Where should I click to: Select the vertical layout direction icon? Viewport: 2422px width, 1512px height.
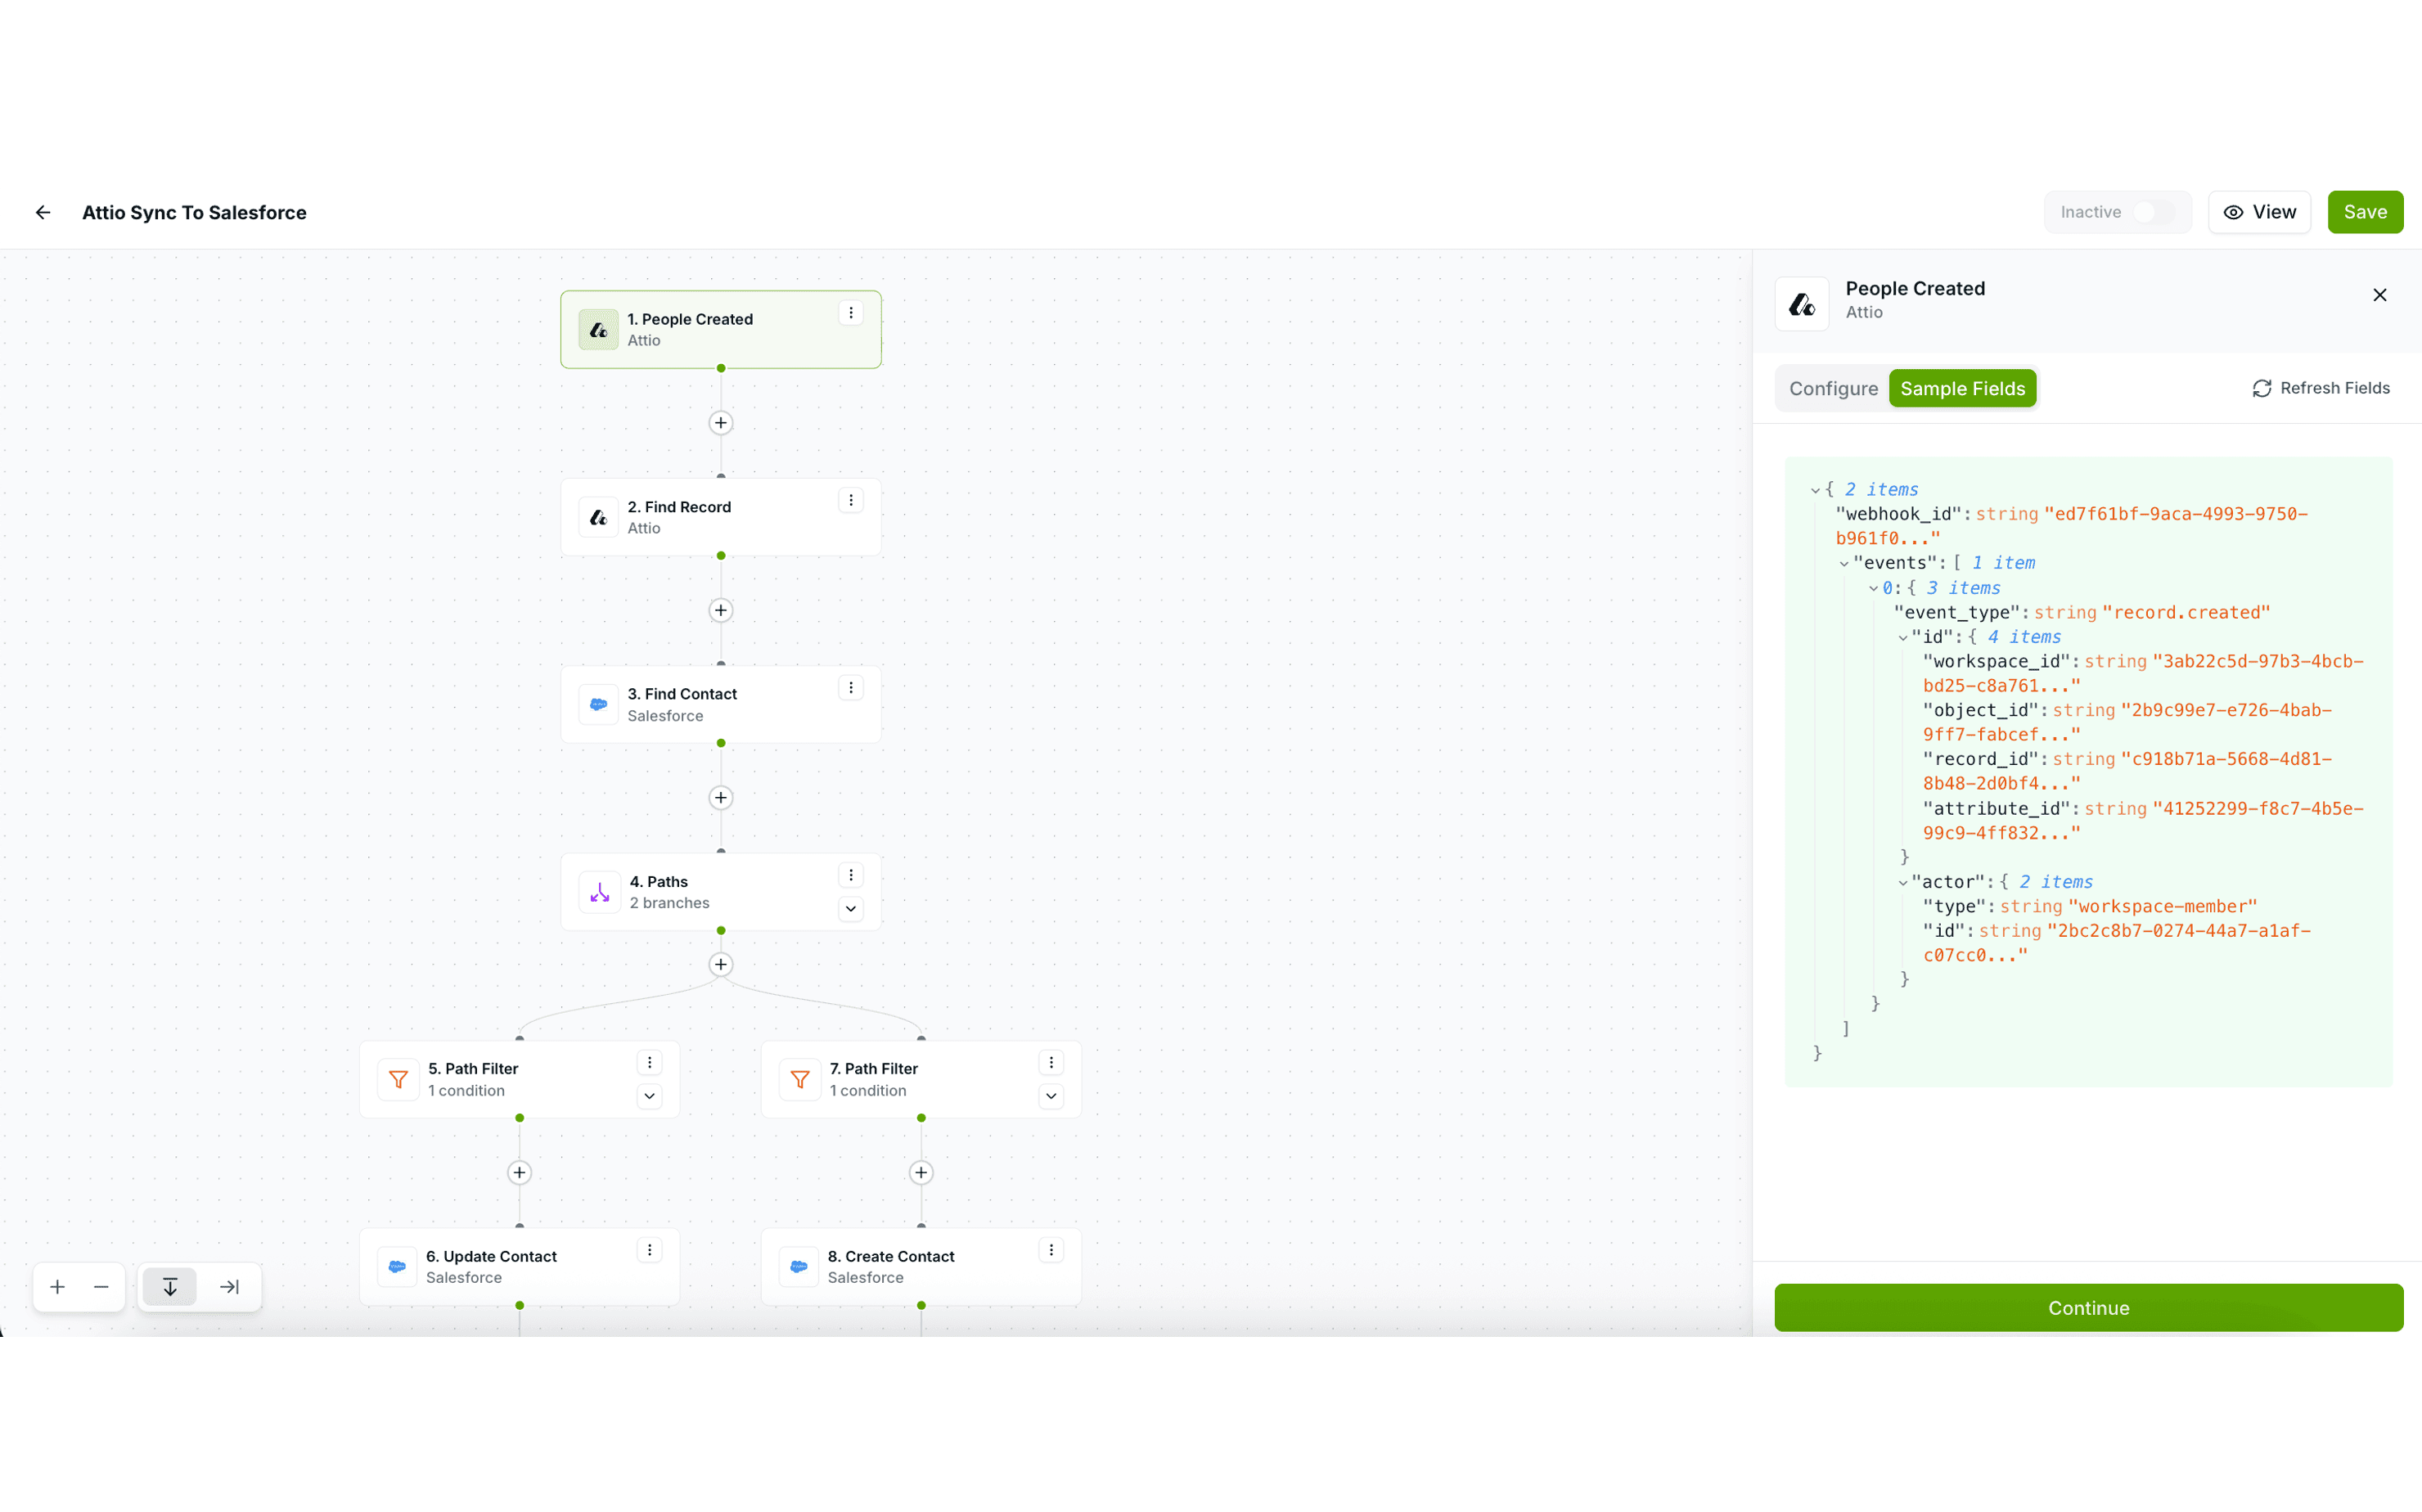click(170, 1287)
